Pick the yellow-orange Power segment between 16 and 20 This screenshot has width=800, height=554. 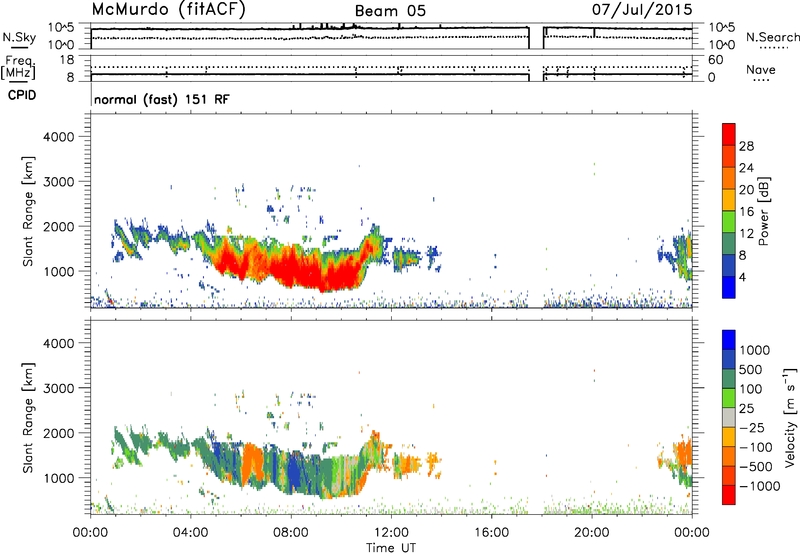[729, 199]
